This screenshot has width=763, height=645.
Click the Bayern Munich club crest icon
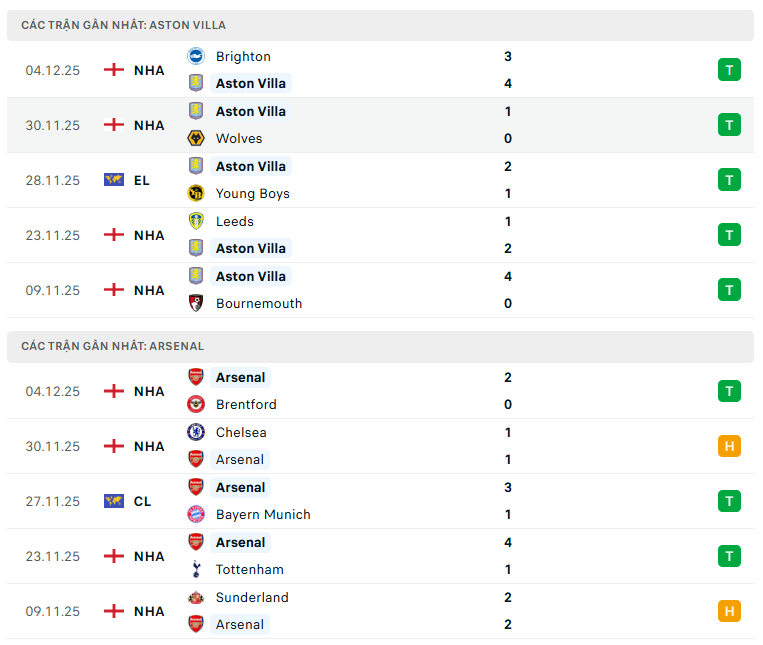click(x=196, y=515)
